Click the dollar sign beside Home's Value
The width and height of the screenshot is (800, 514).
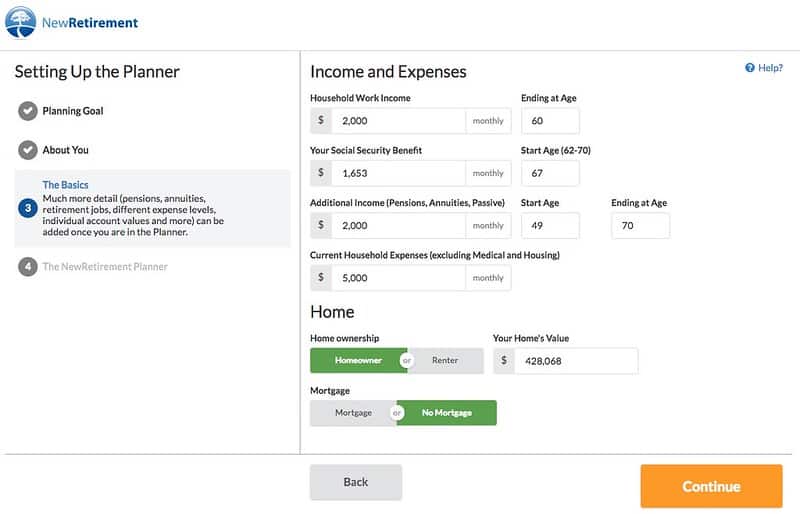(x=504, y=361)
